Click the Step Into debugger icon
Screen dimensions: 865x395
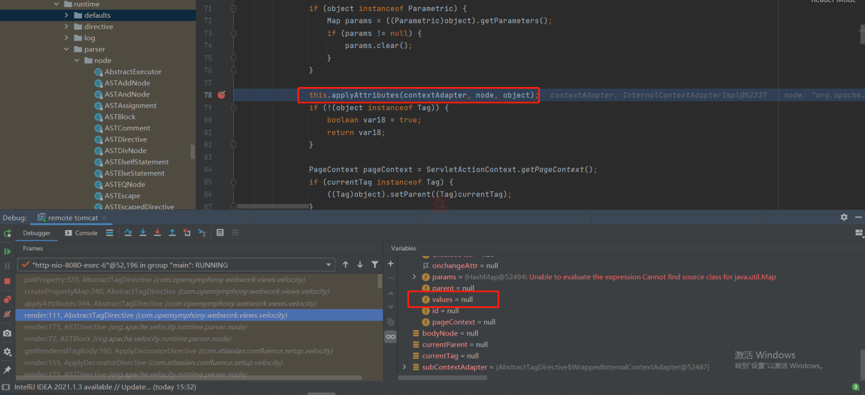point(143,233)
